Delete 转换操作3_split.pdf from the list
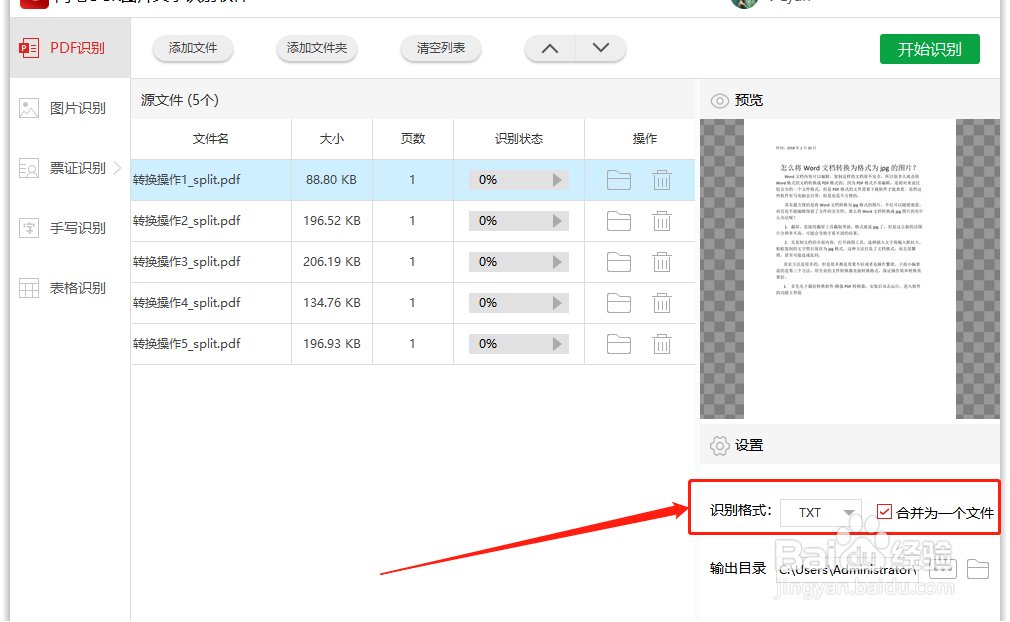 click(662, 262)
